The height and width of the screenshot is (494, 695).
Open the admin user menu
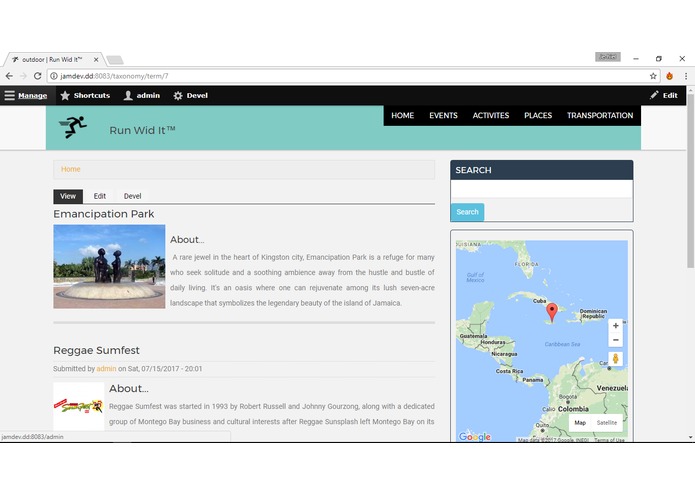[142, 96]
